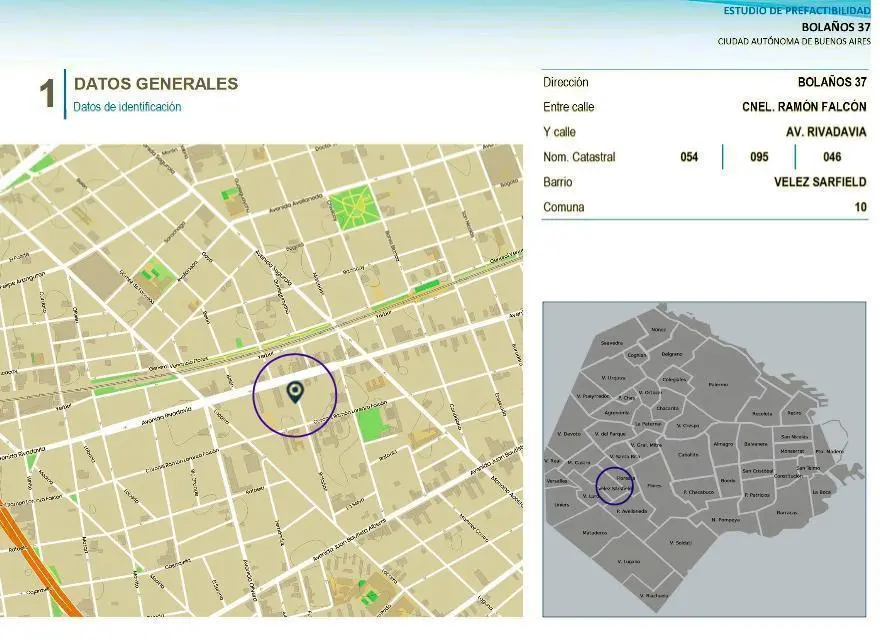Click 'Caballito' on the neighborhoods map
The image size is (880, 640).
pyautogui.click(x=689, y=455)
